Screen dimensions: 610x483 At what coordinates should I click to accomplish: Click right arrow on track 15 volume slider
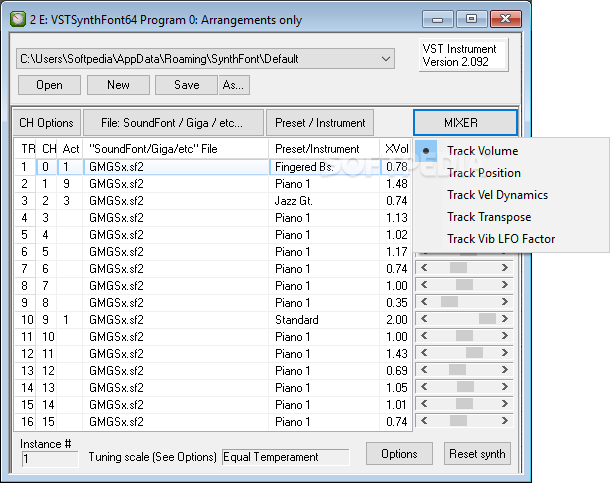(505, 404)
